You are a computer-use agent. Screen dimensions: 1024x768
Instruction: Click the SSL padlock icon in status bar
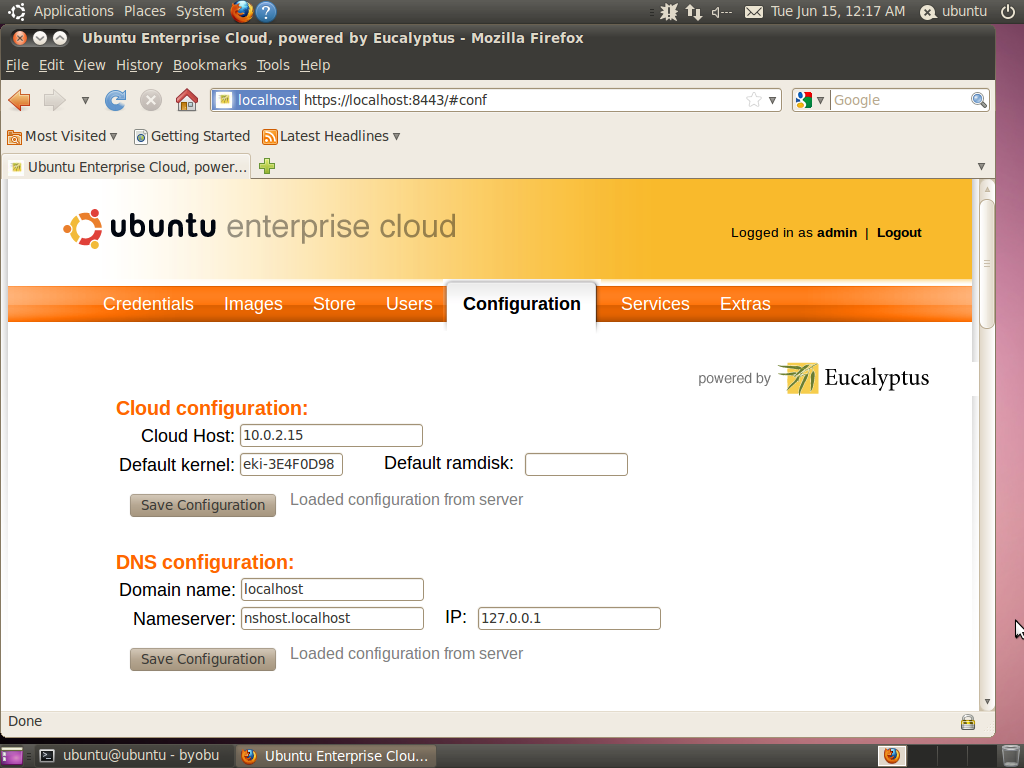coord(968,722)
